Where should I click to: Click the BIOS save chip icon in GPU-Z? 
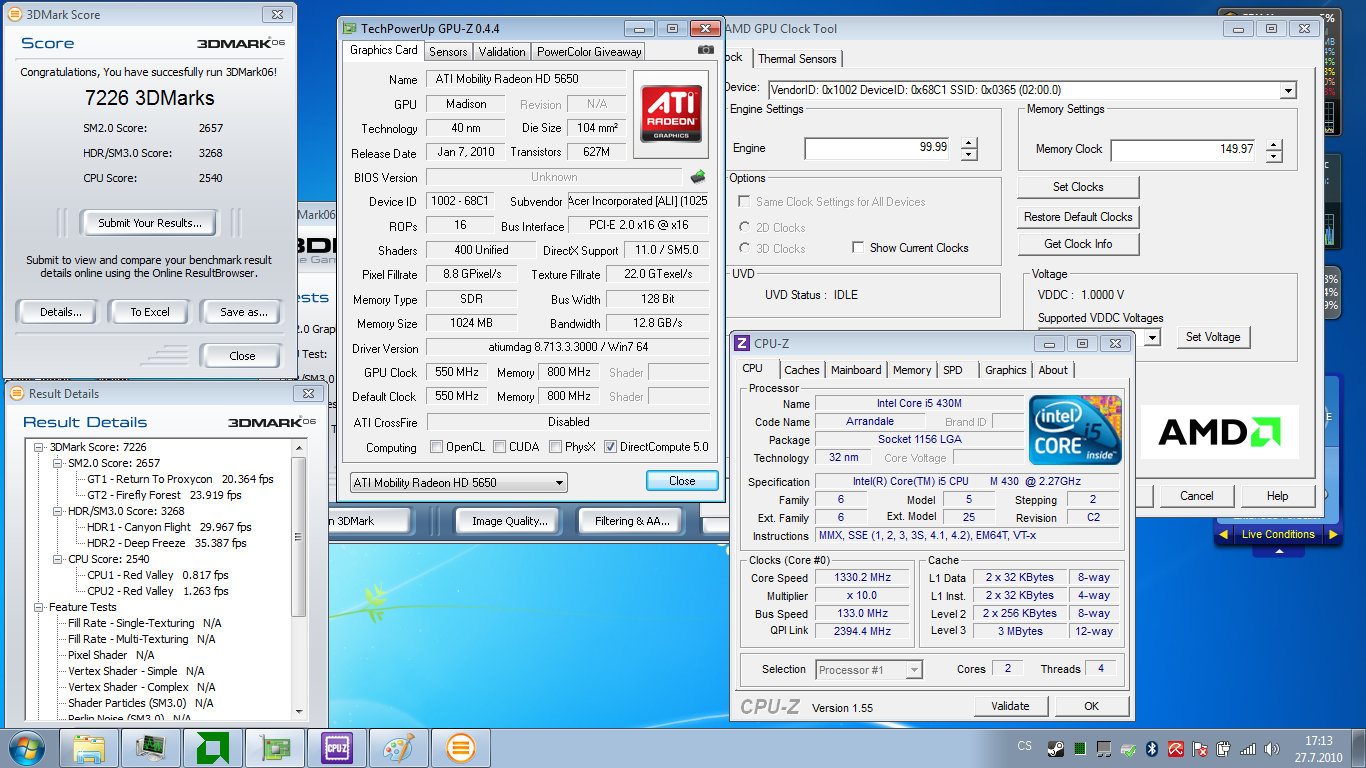(698, 177)
